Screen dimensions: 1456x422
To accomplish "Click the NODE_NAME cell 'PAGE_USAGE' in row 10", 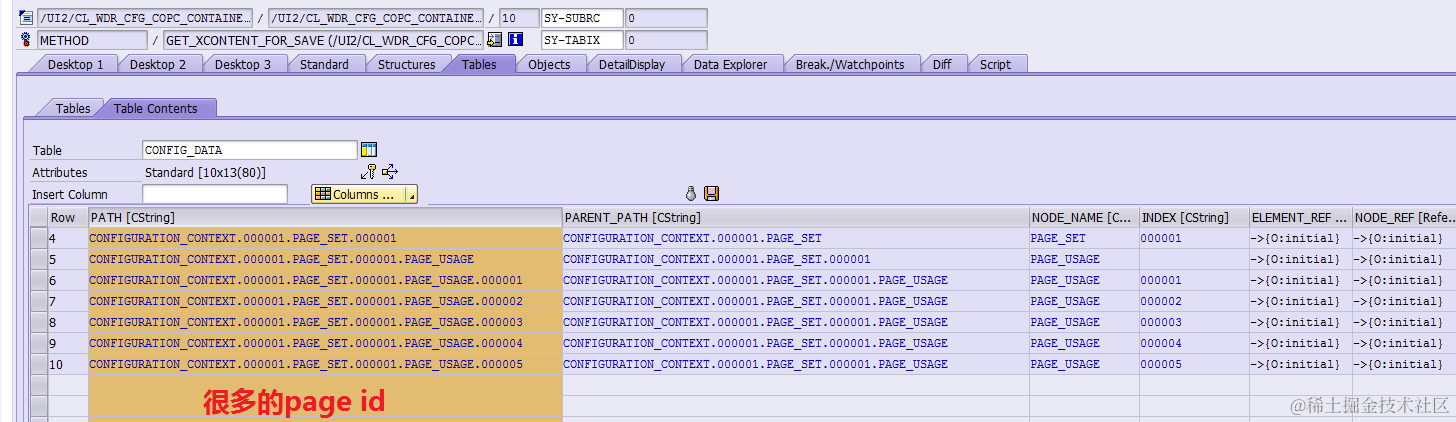I will [x=1084, y=364].
